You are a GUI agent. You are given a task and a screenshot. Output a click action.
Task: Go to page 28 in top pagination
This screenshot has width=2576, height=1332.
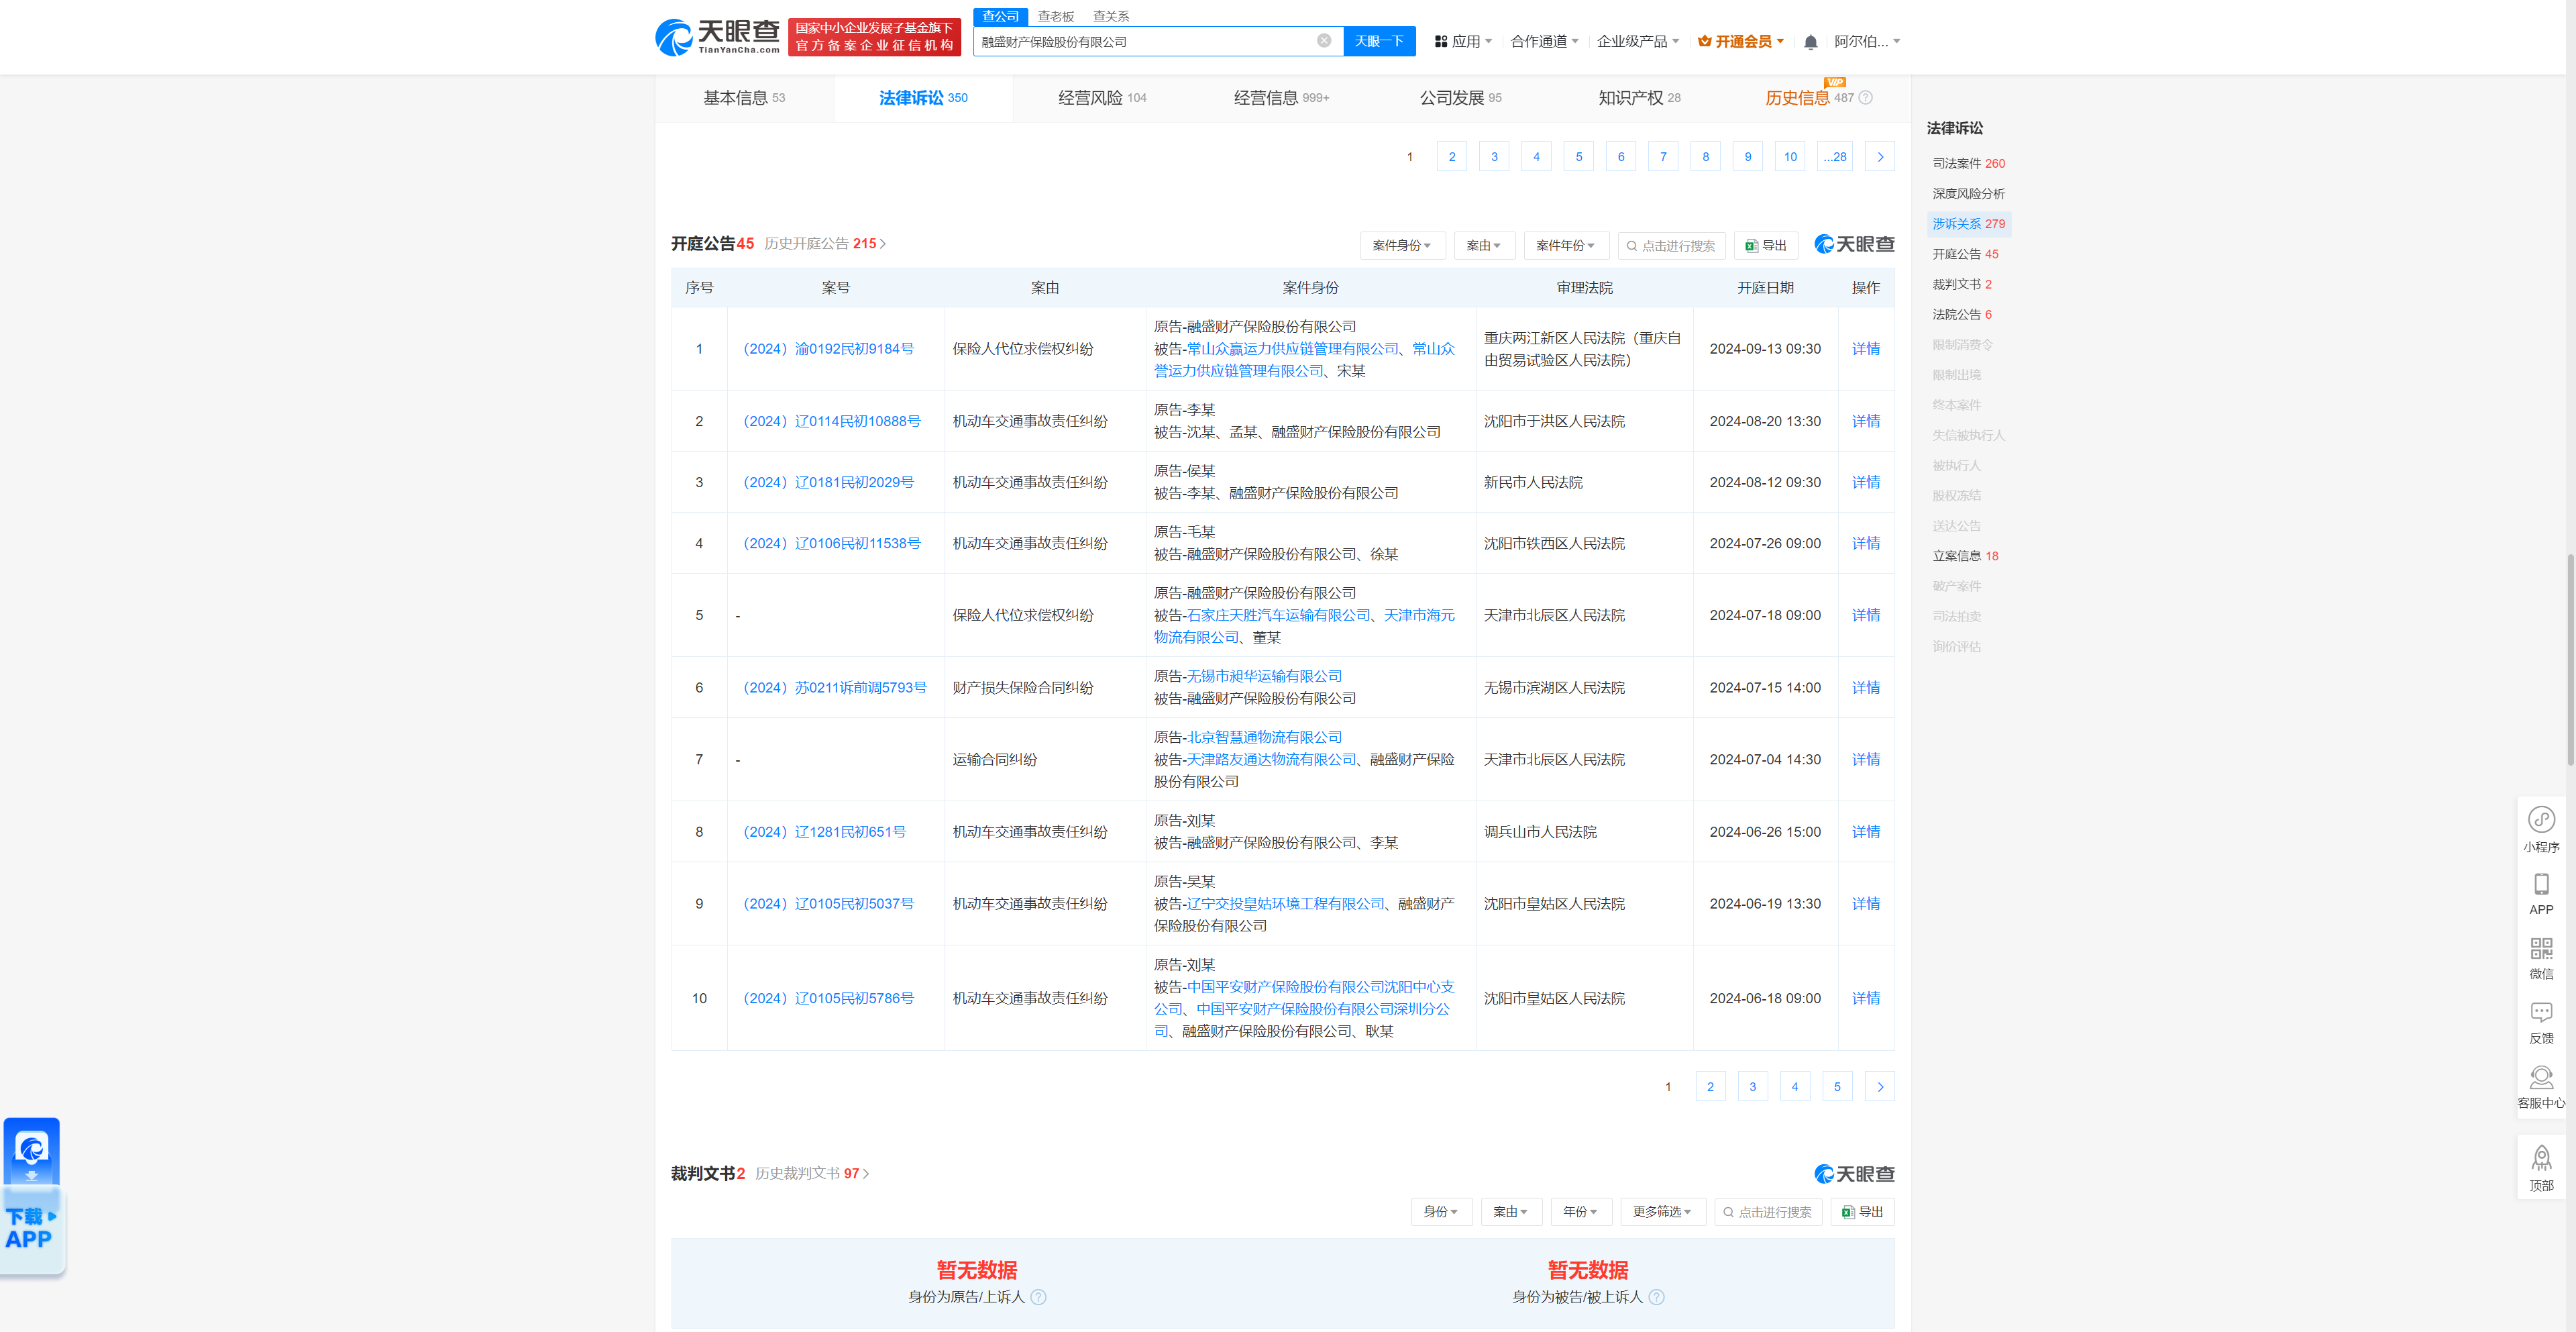pyautogui.click(x=1835, y=157)
